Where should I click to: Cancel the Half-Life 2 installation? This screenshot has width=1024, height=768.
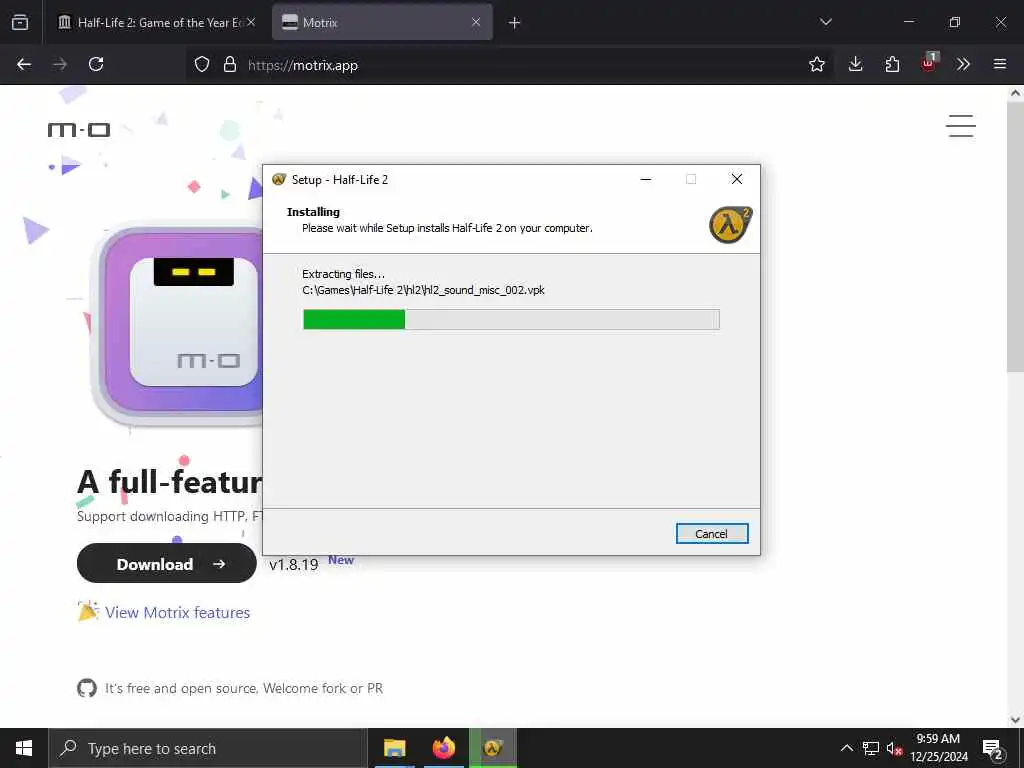pyautogui.click(x=712, y=534)
